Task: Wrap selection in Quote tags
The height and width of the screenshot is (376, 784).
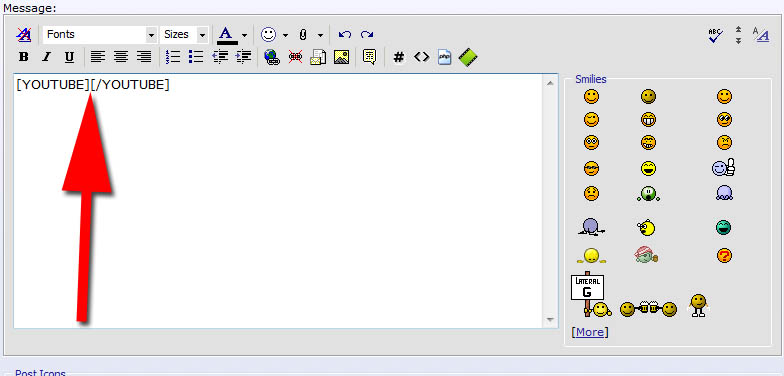Action: pyautogui.click(x=370, y=57)
